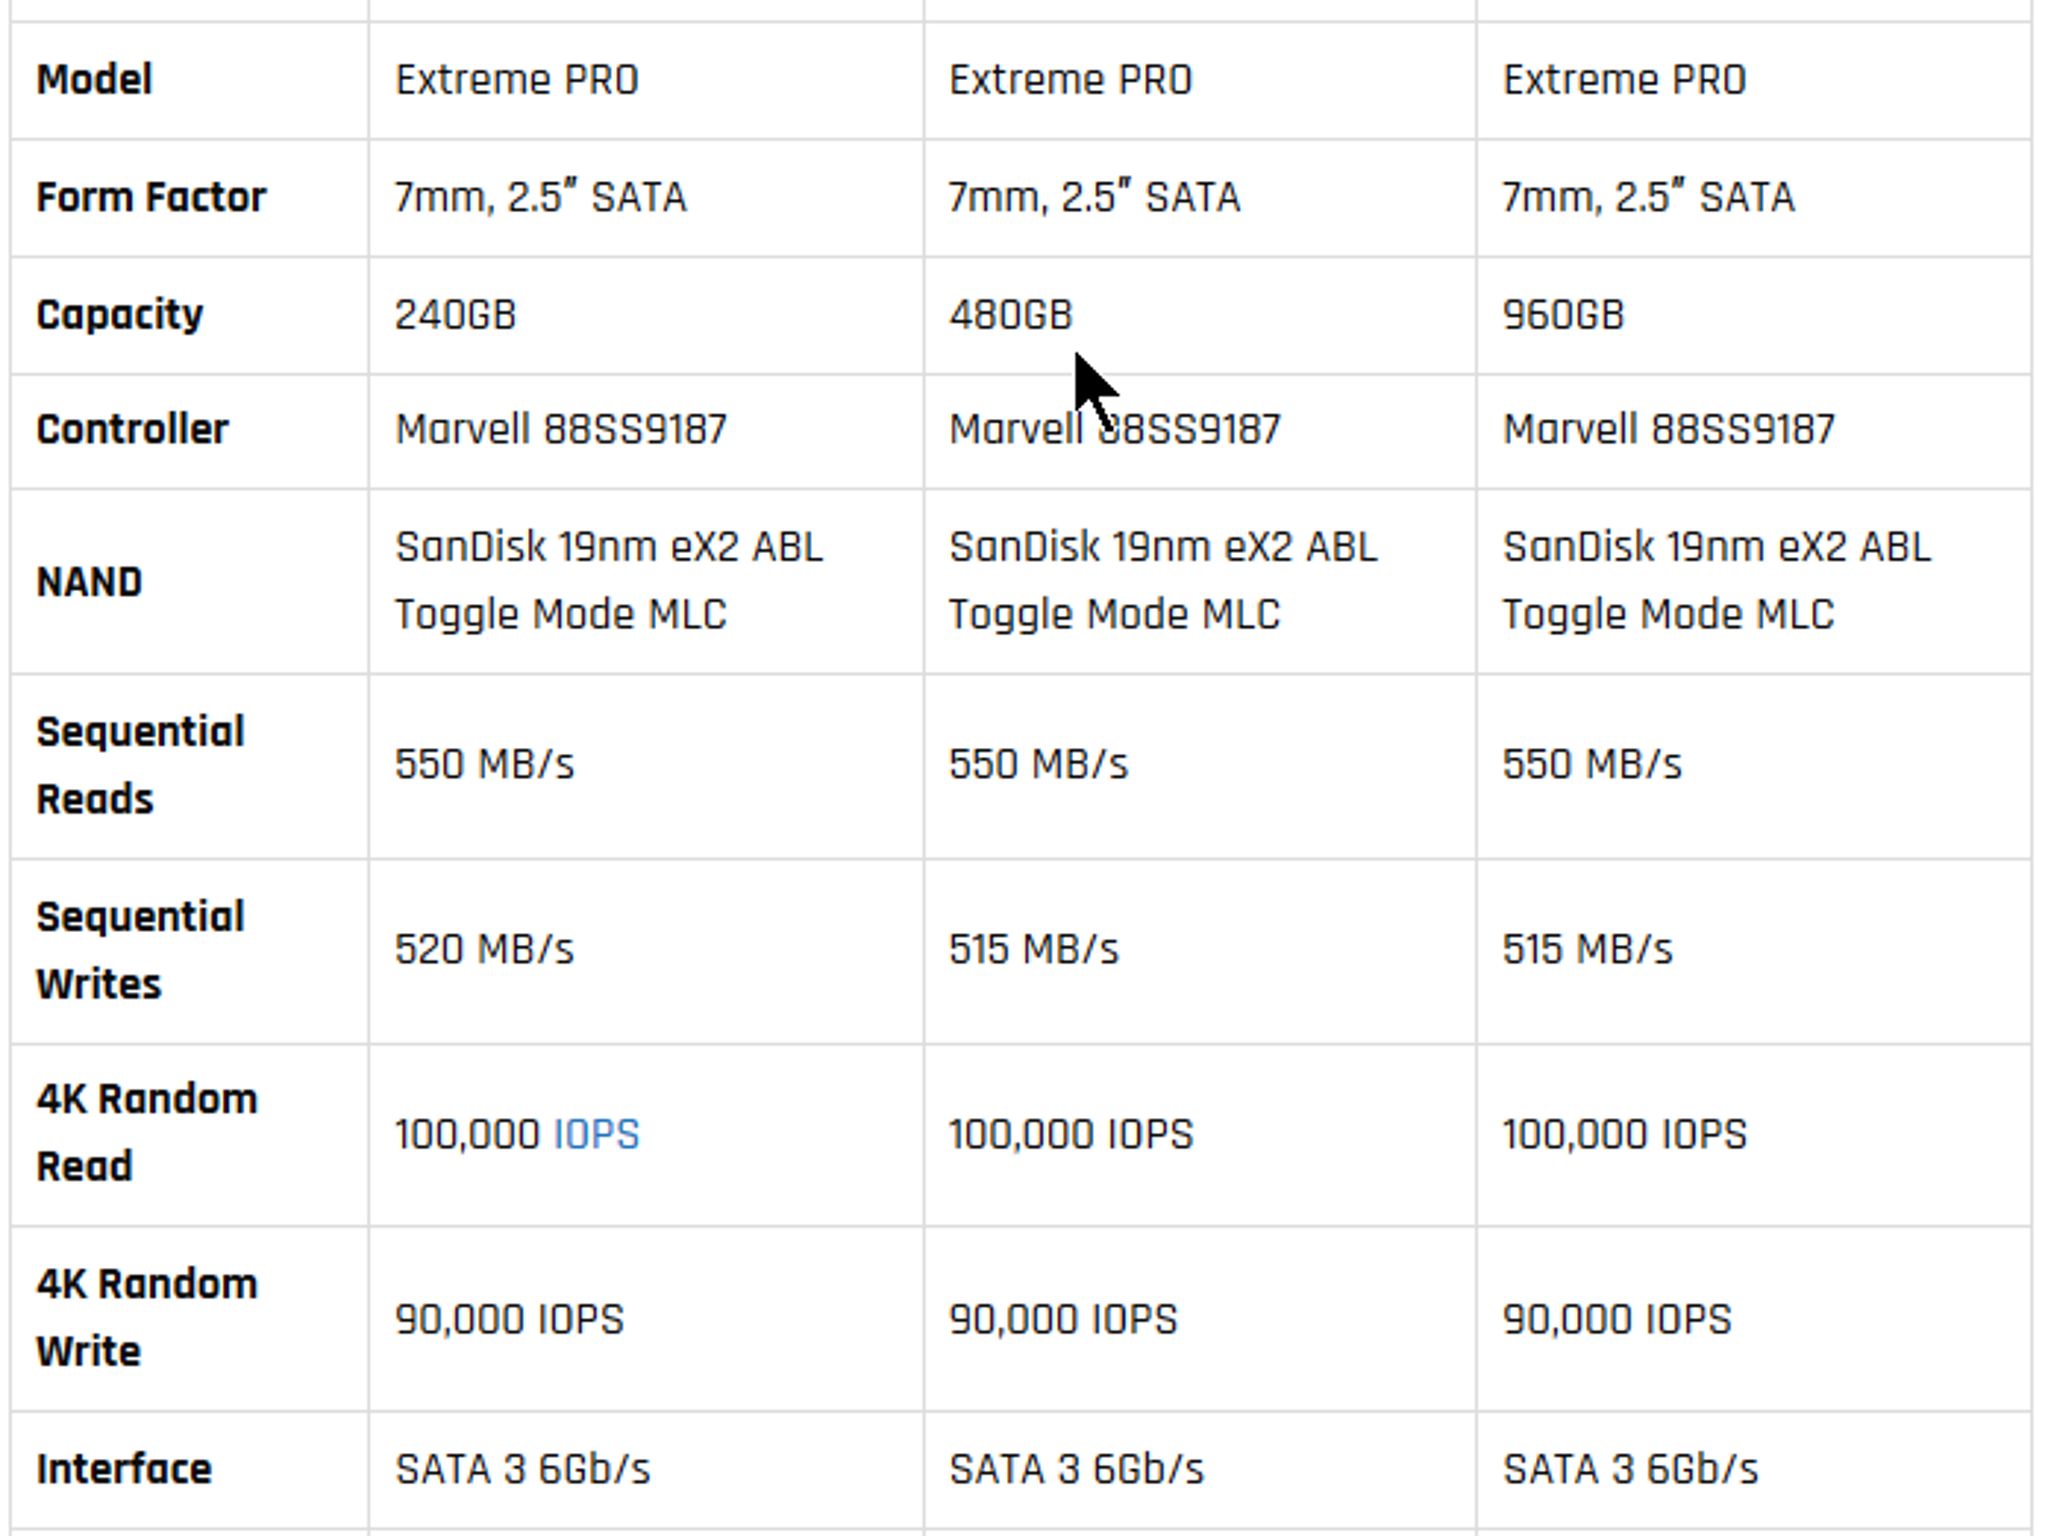Select 90,000 IOPS in the 240GB column
Screen dimensions: 2048x1536
point(509,1320)
